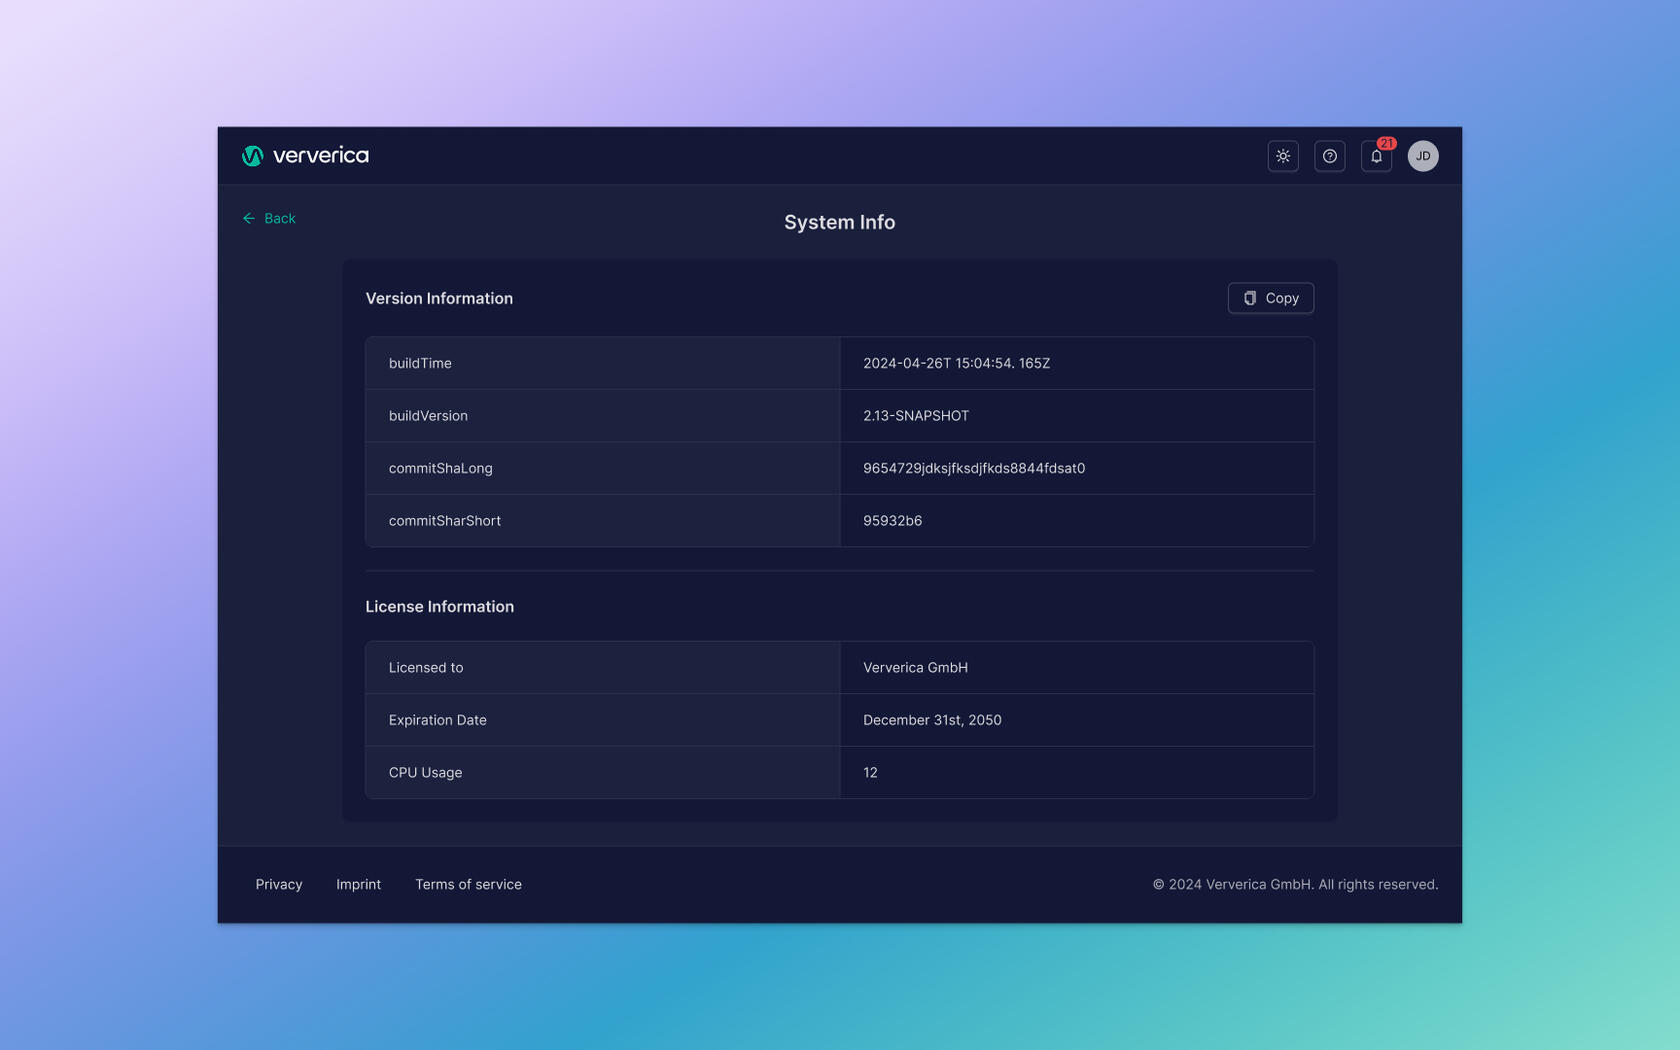Toggle light/dark theme sun icon

(1283, 156)
